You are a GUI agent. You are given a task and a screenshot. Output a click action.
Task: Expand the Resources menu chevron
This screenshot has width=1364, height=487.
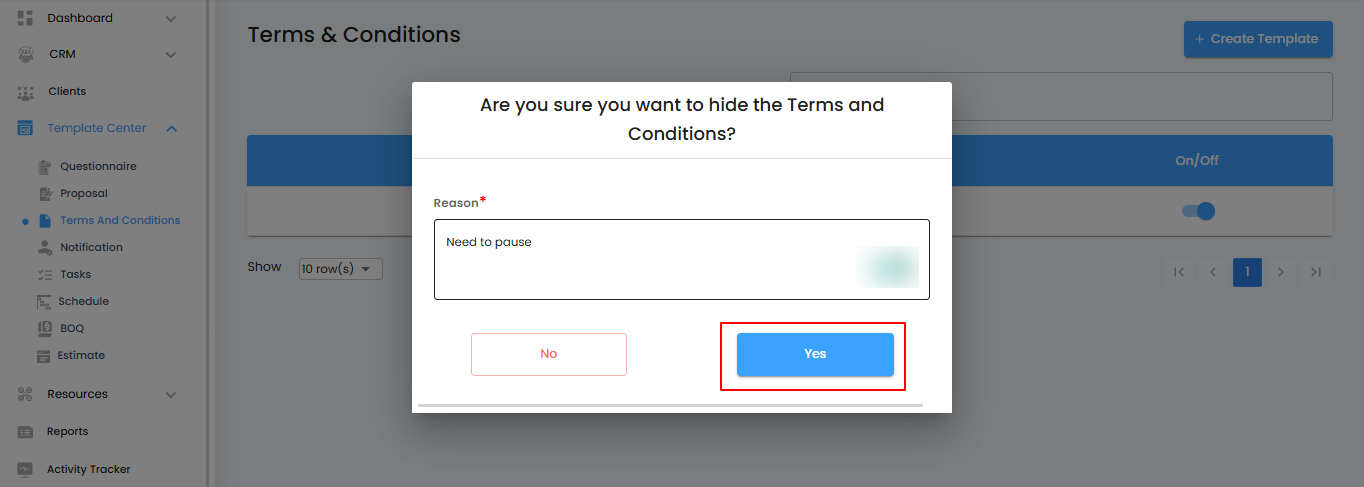(x=171, y=394)
